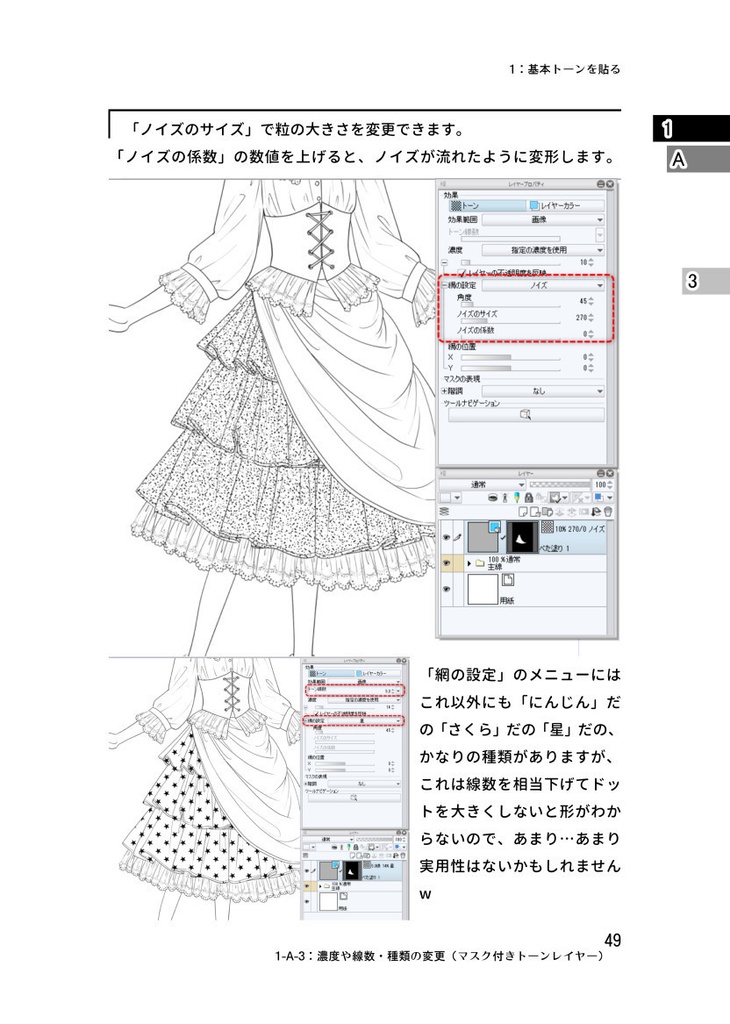The height and width of the screenshot is (1024, 730).
Task: Select the black mask thumbnail of the 星 layer
Action: [352, 871]
